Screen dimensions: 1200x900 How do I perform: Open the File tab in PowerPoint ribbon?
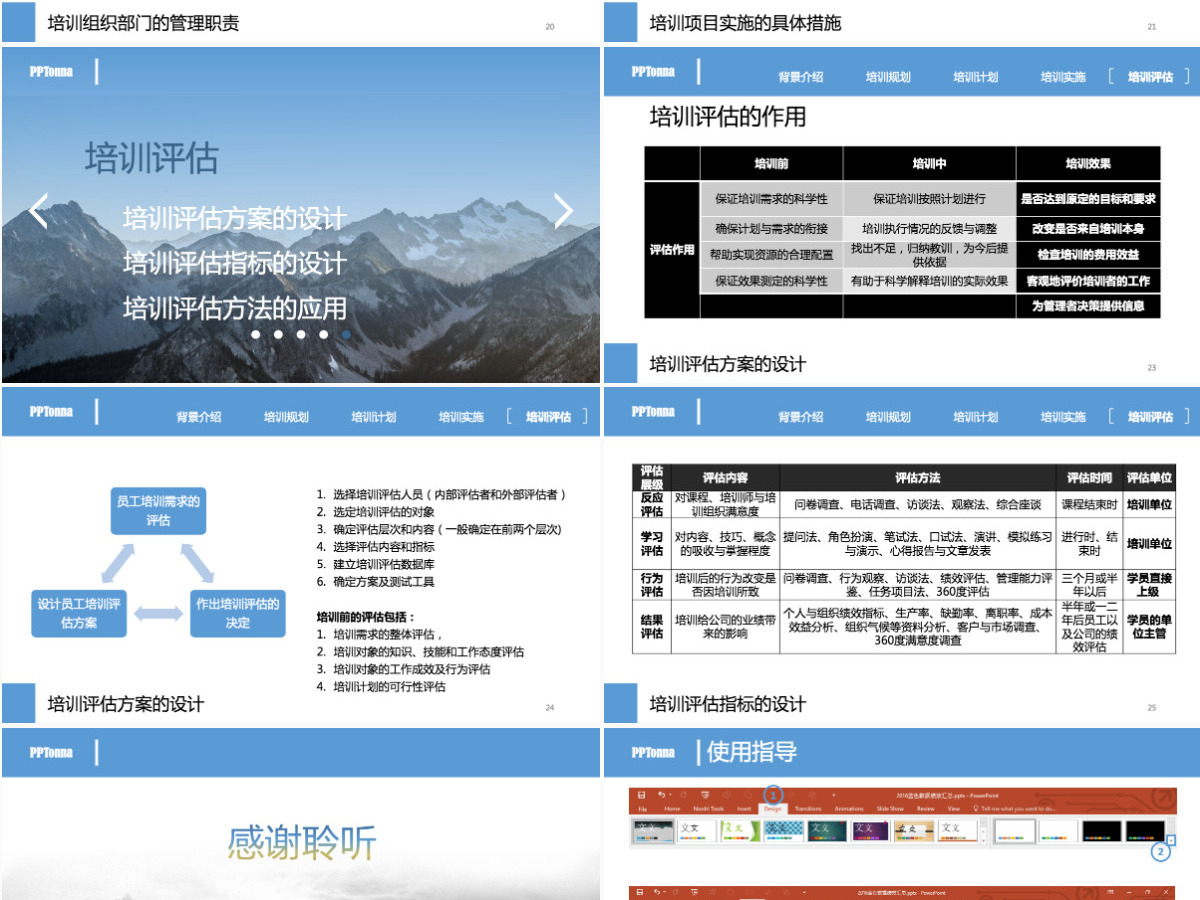(x=643, y=808)
